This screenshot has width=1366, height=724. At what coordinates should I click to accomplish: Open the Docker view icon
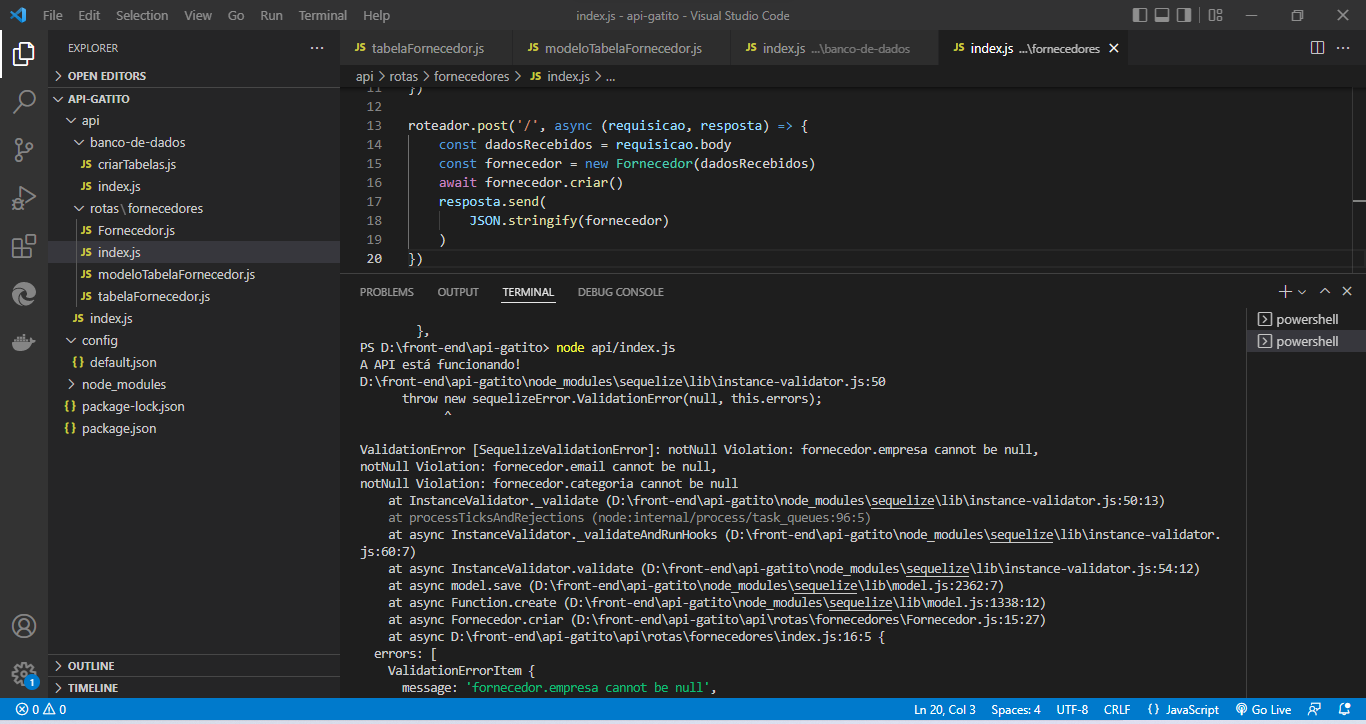[24, 342]
